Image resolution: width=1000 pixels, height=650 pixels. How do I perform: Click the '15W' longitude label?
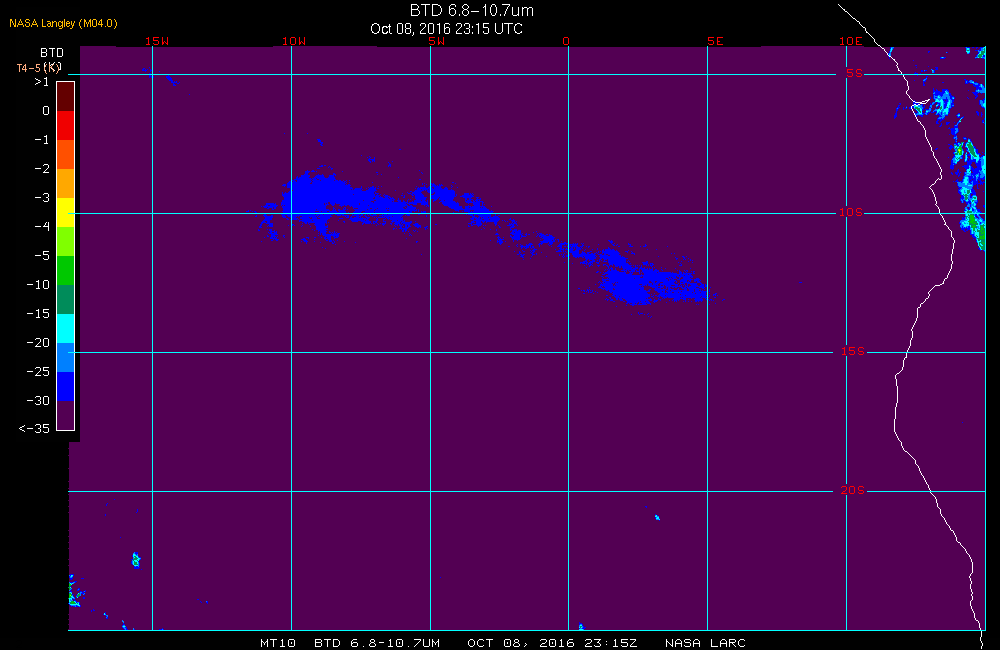pos(157,41)
